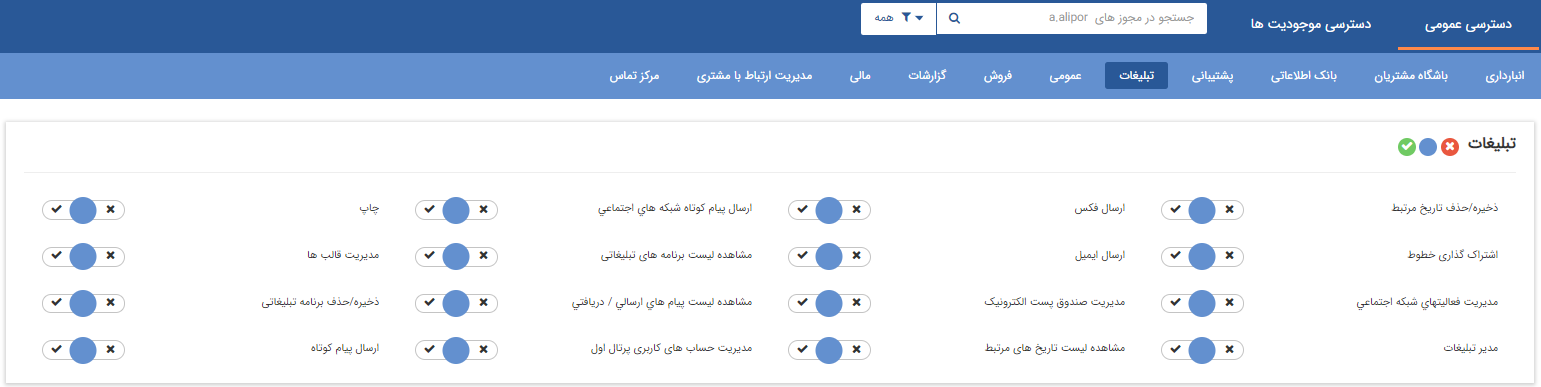Click checkmark on ارسال پیام کوتاه toggle
Image resolution: width=1541 pixels, height=387 pixels.
pyautogui.click(x=56, y=350)
